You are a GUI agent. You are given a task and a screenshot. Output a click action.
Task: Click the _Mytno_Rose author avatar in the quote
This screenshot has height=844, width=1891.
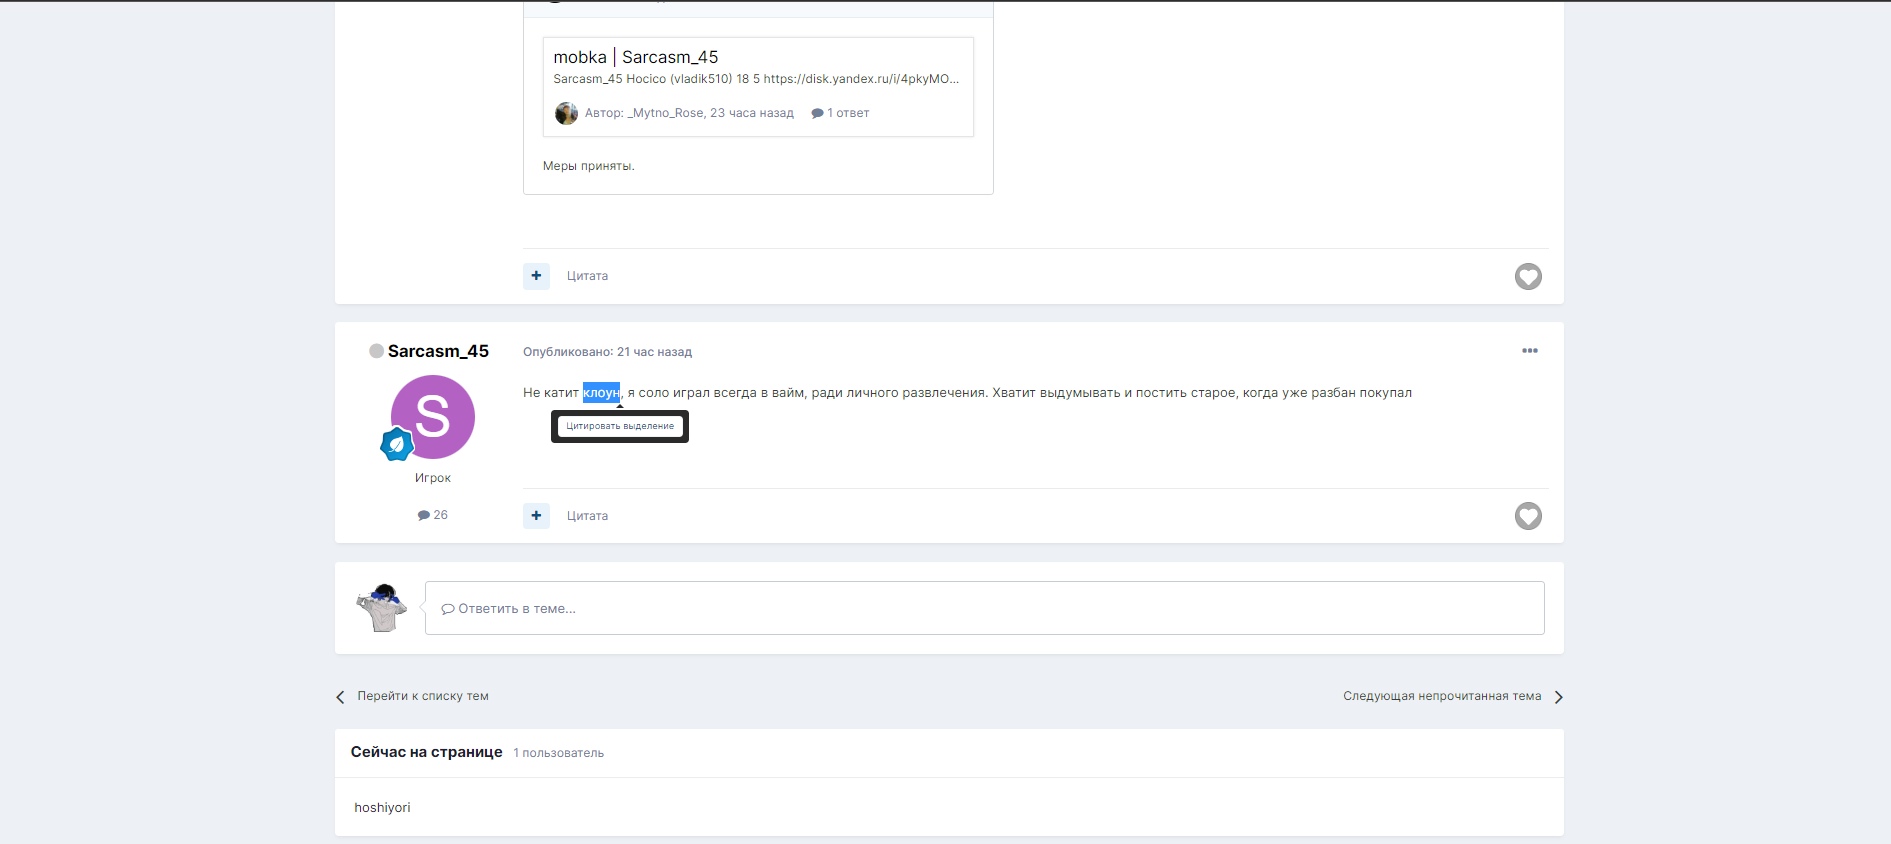point(566,113)
